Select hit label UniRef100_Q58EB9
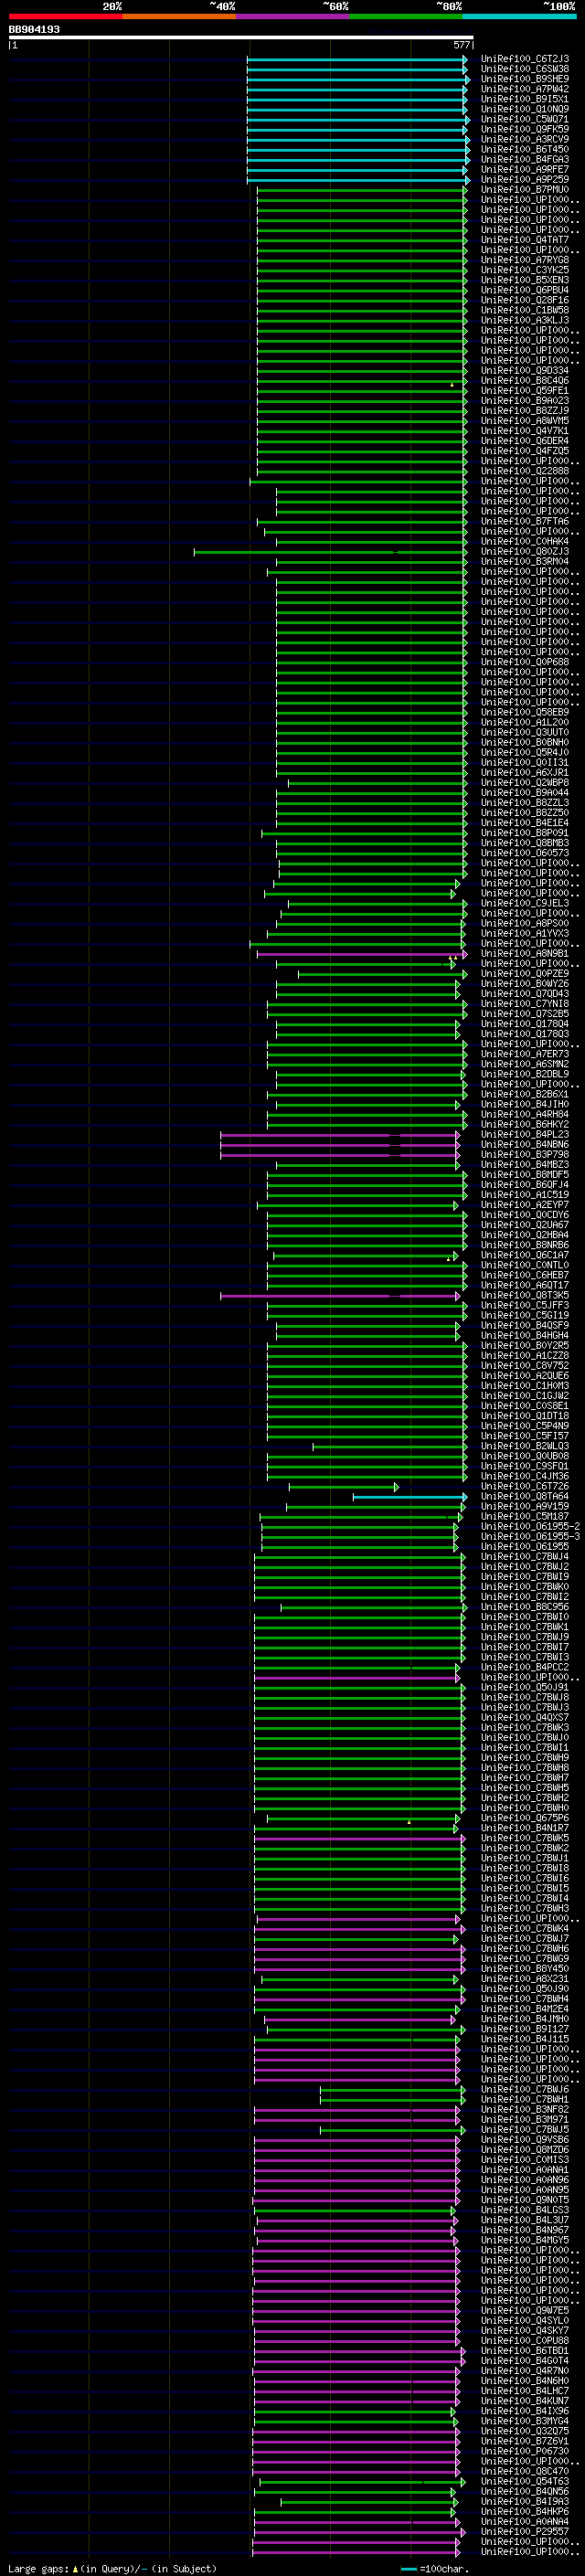Viewport: 585px width, 2576px height. [525, 713]
